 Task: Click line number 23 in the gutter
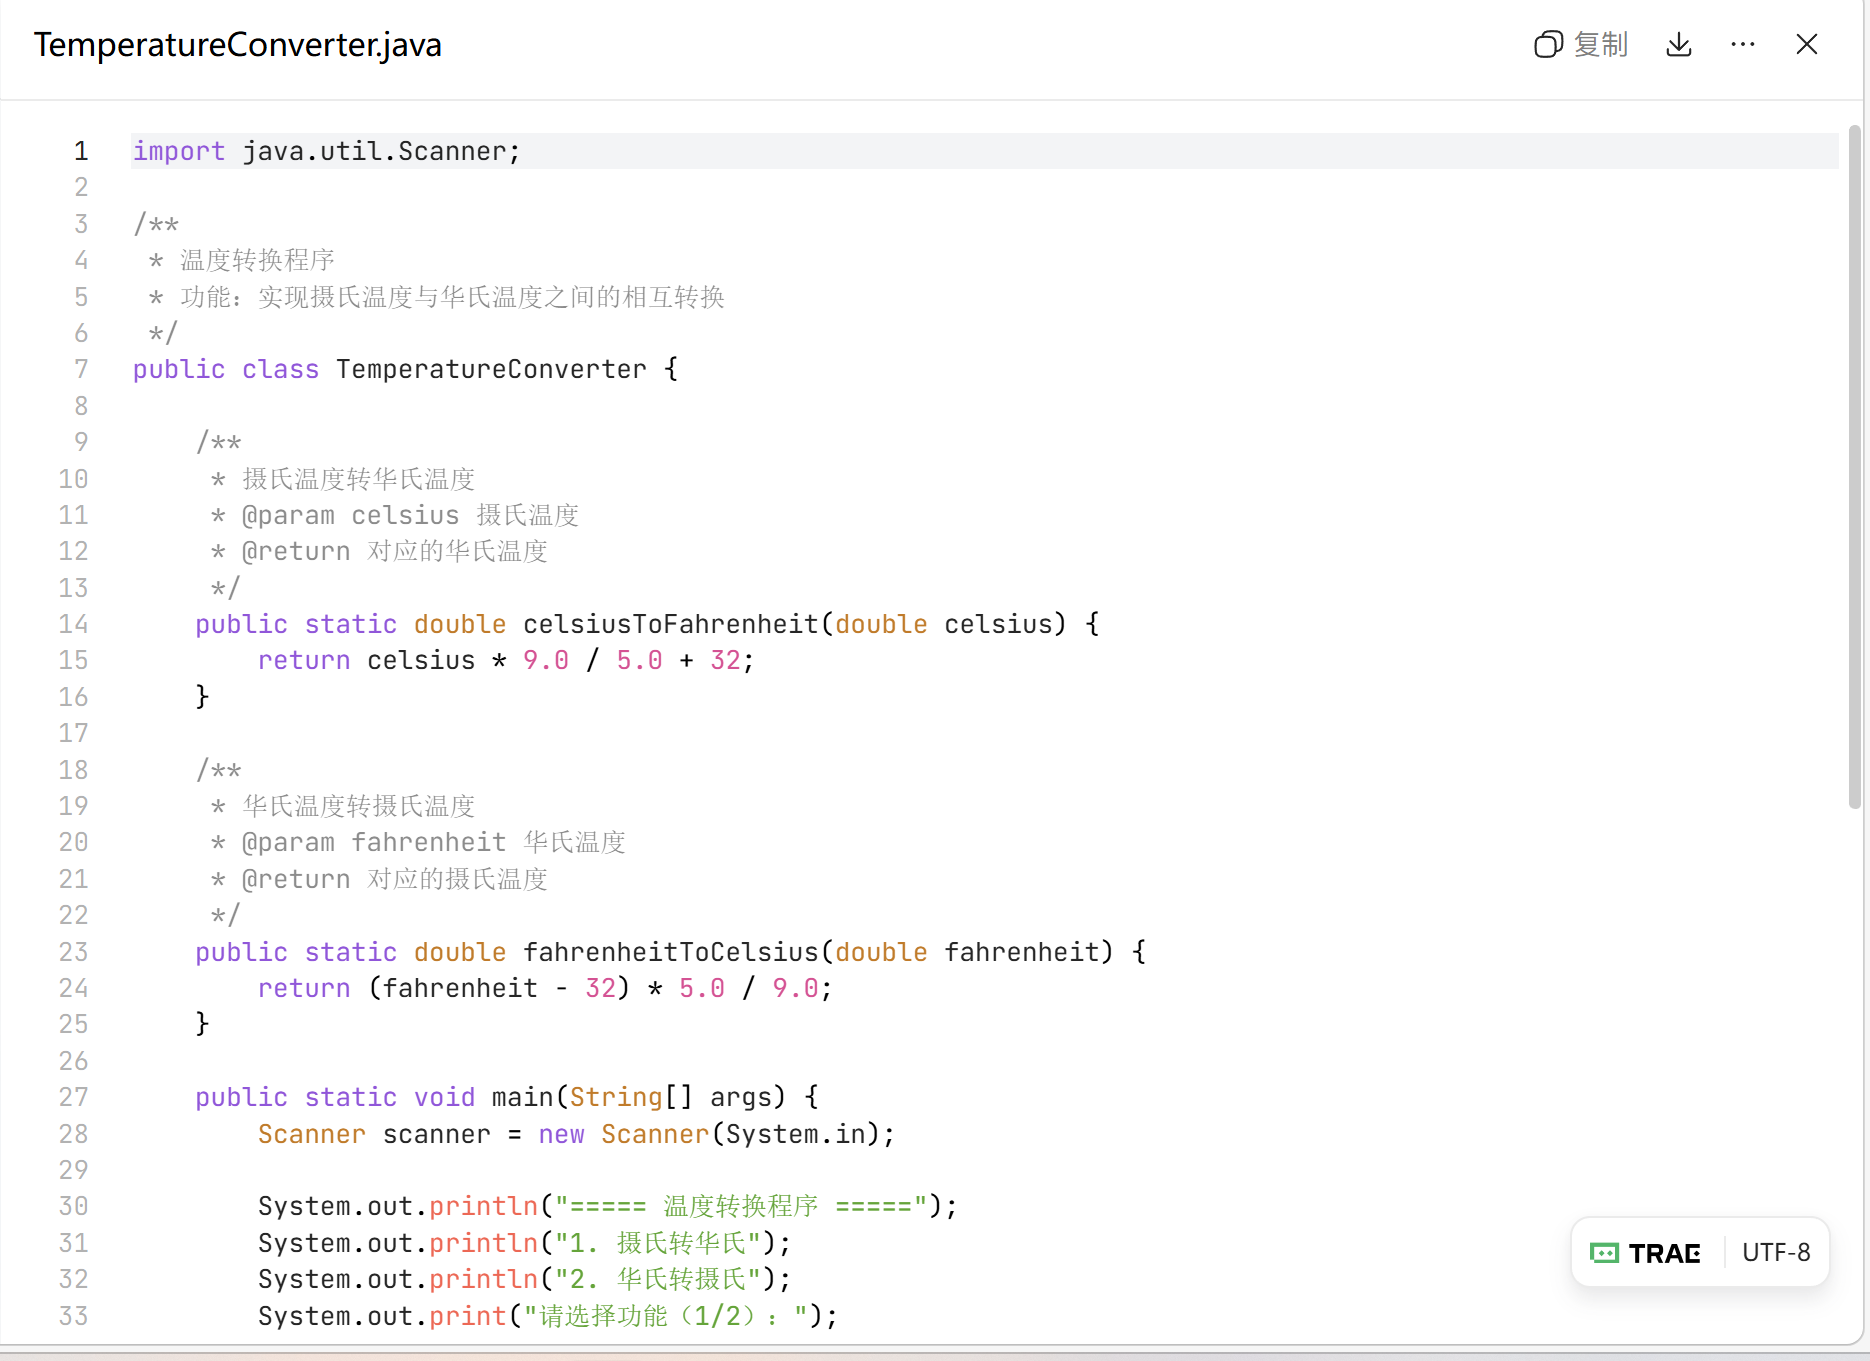click(73, 952)
